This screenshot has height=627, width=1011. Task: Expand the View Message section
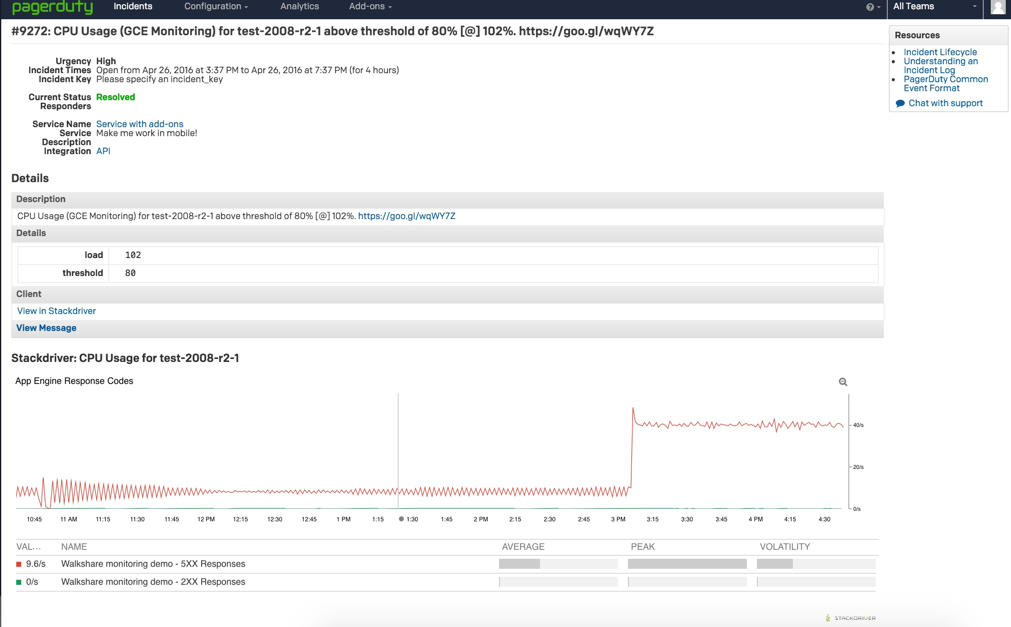click(x=46, y=328)
